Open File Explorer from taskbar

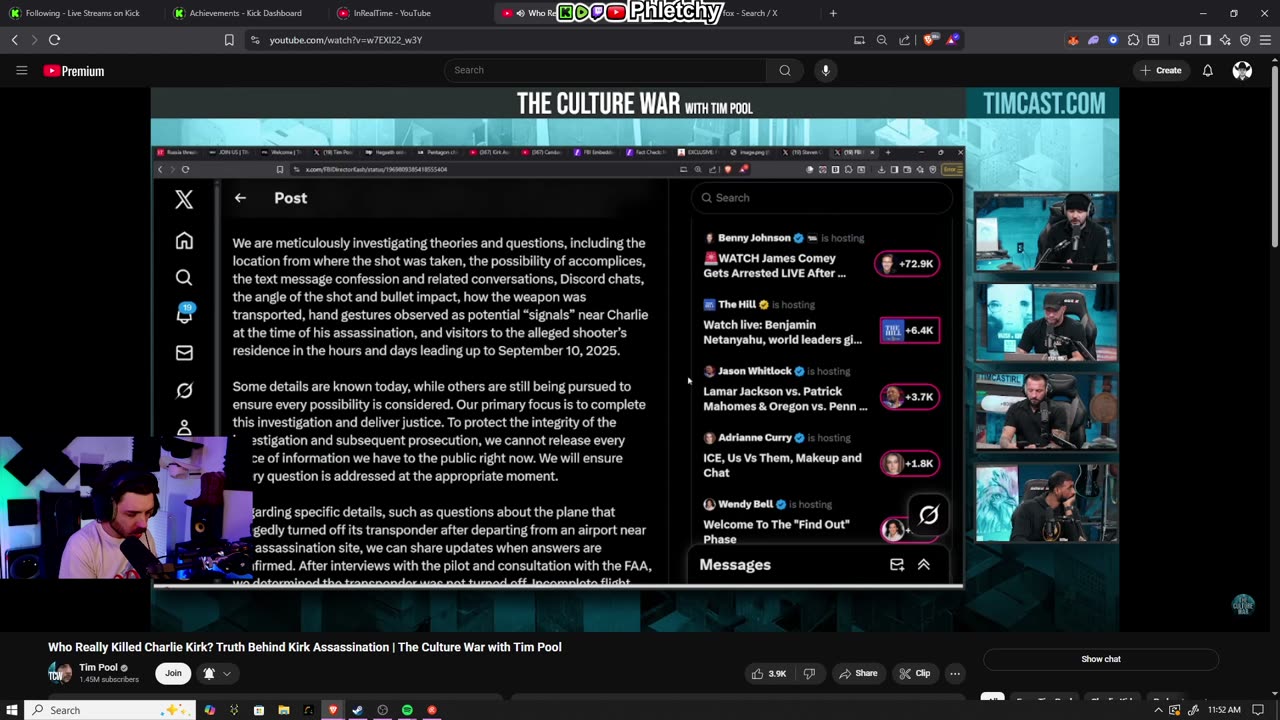coord(283,710)
